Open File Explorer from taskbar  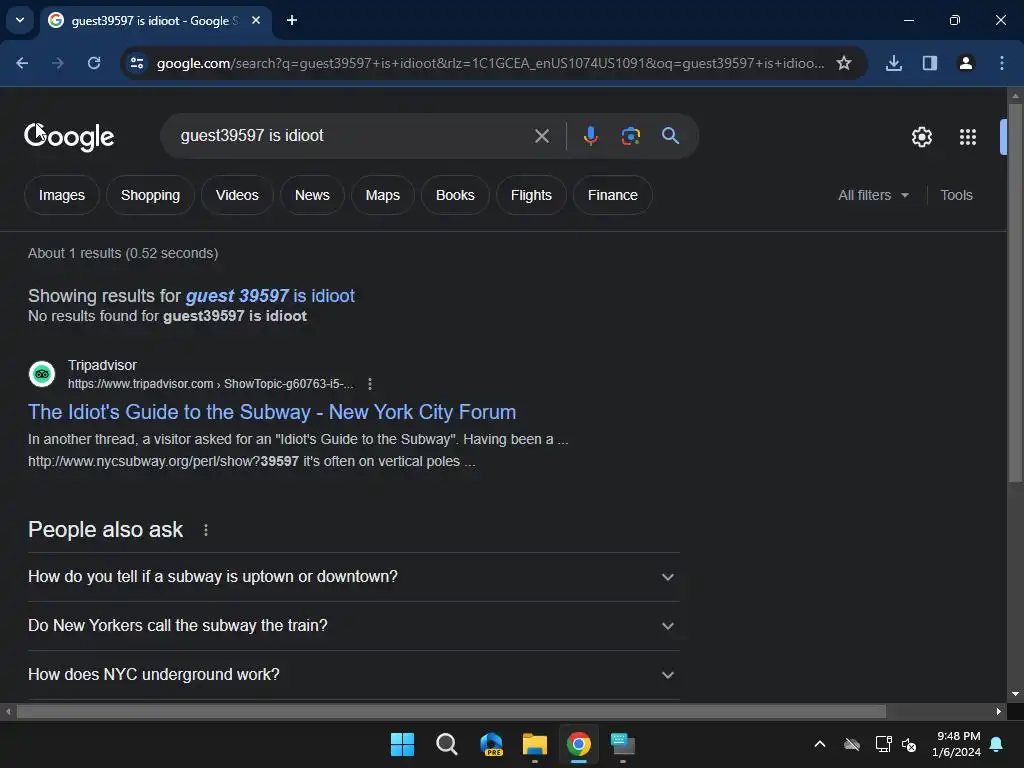tap(535, 744)
